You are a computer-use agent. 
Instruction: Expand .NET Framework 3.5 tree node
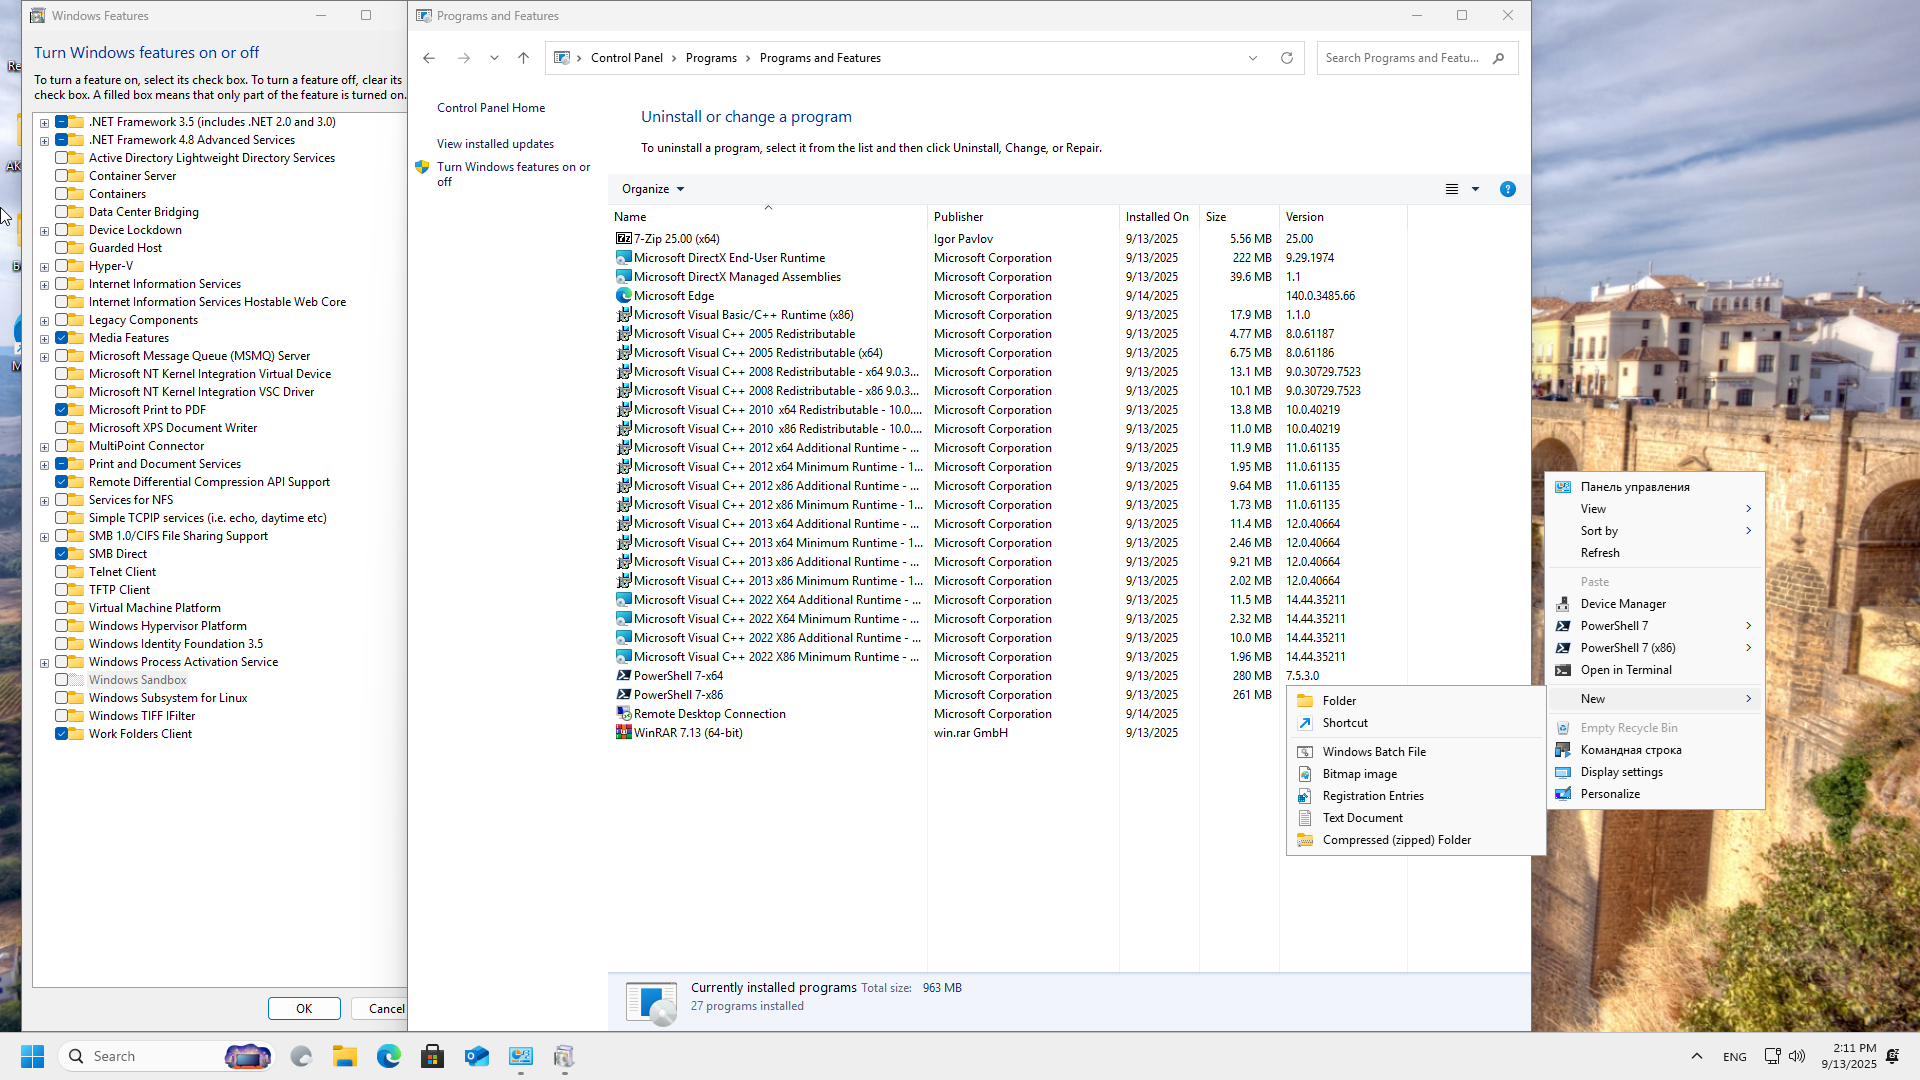tap(44, 123)
